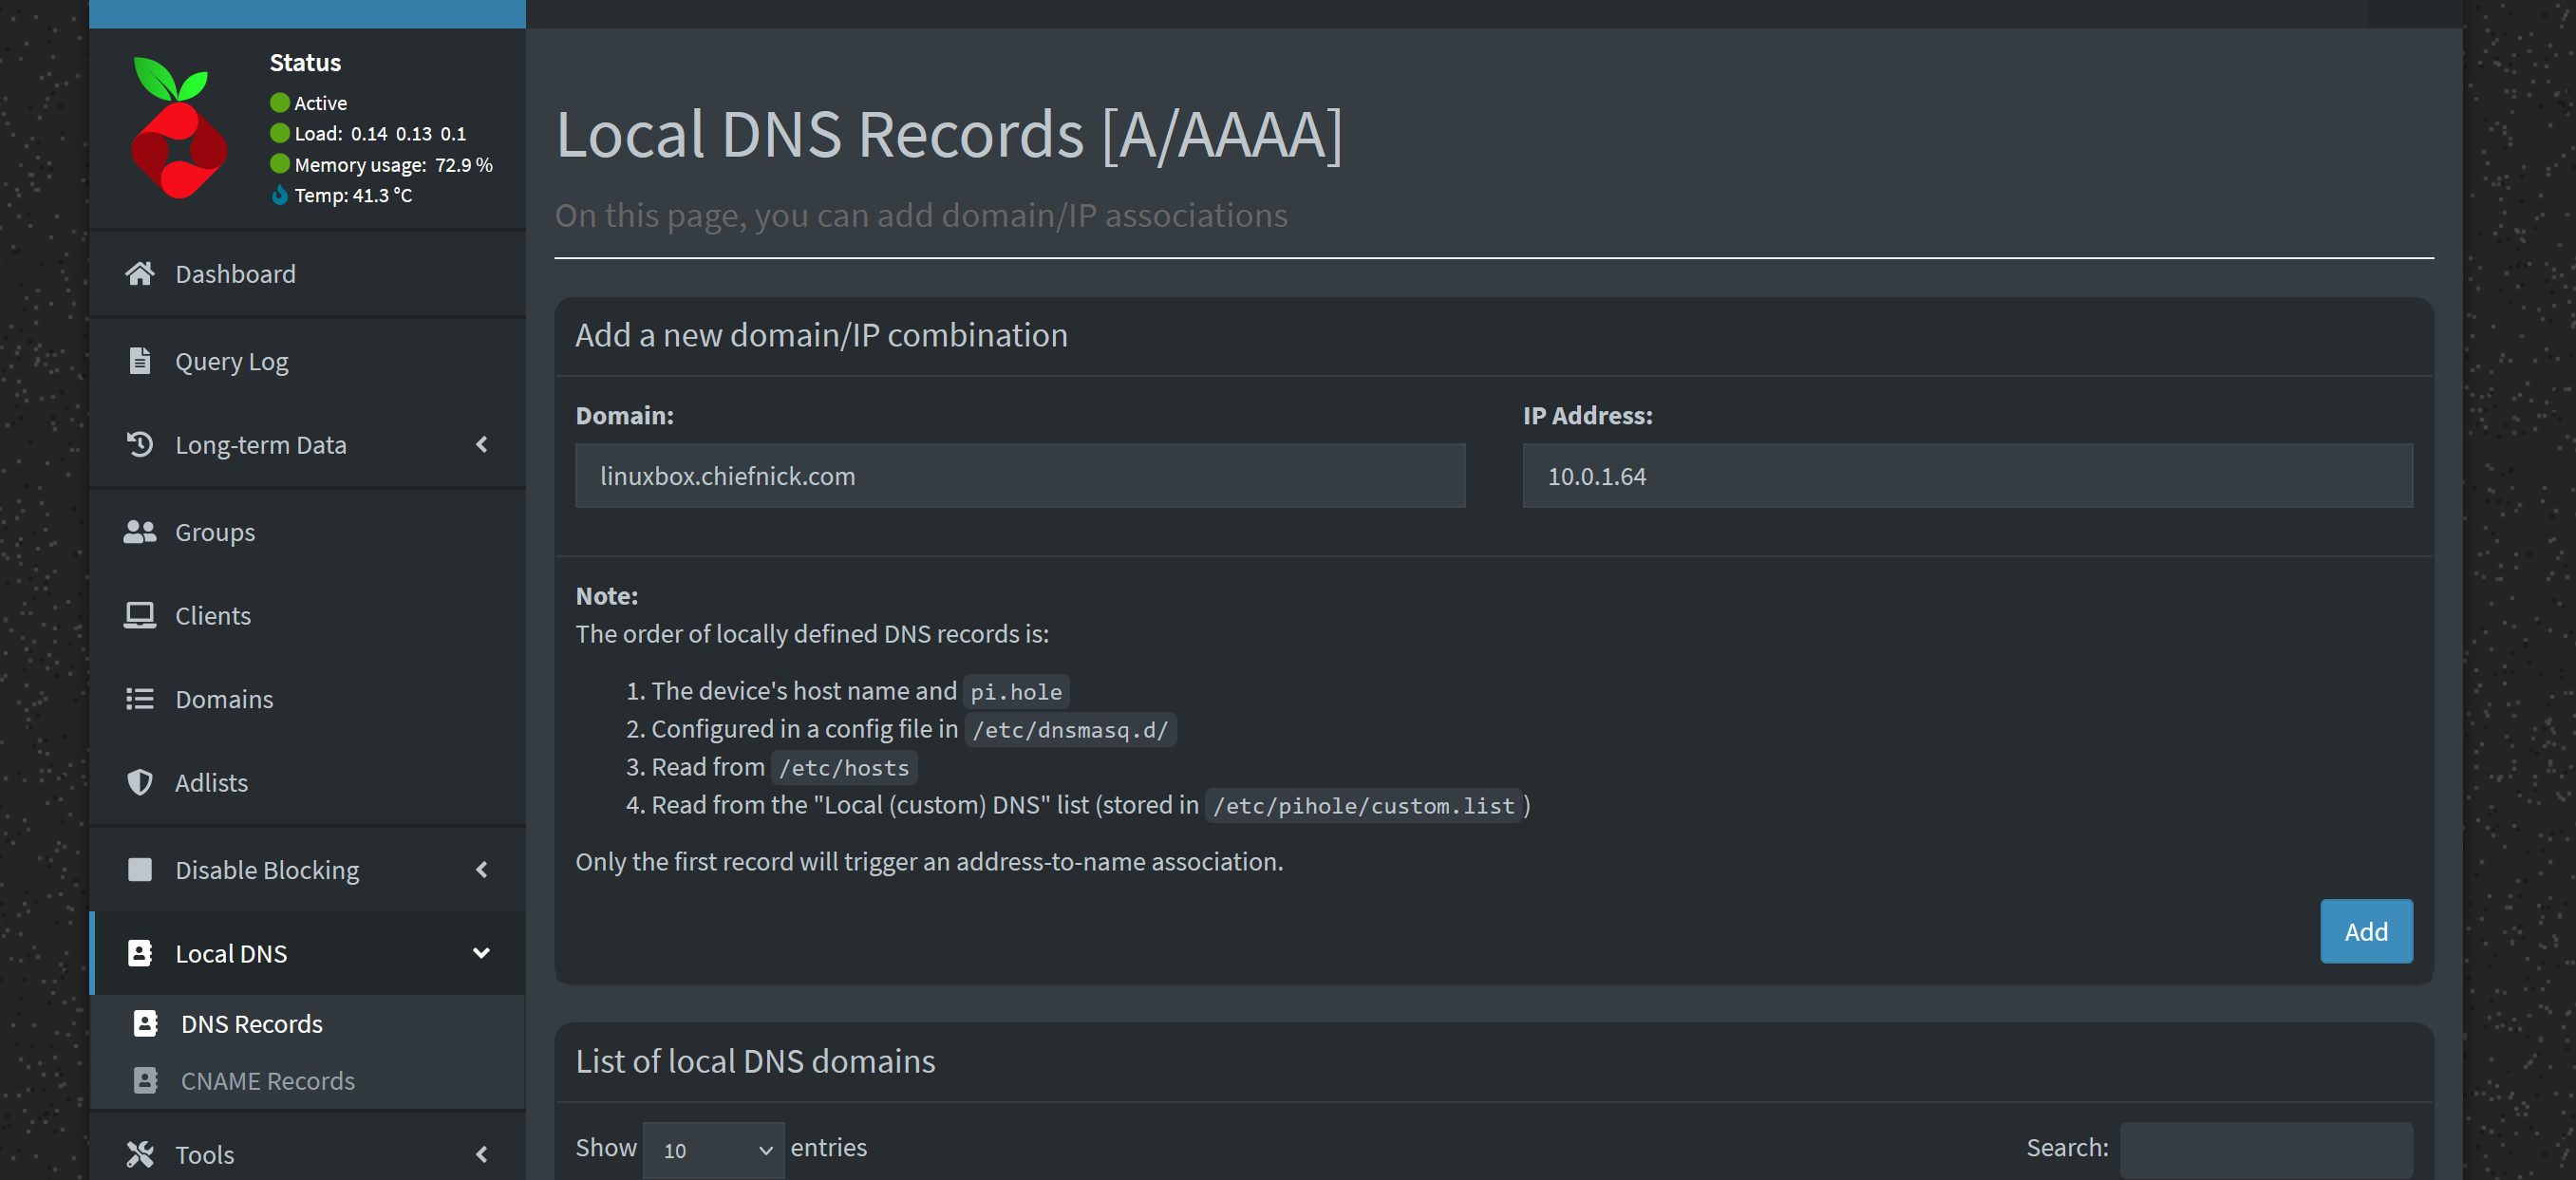Click the green Load status dot
The height and width of the screenshot is (1180, 2576).
pos(280,133)
